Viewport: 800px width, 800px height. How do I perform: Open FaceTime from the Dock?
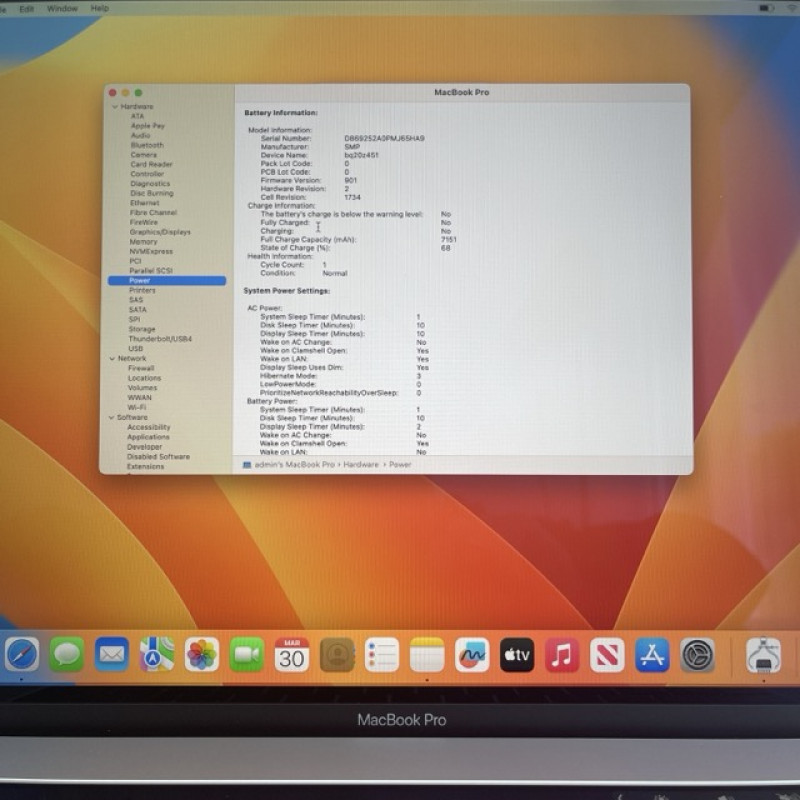pyautogui.click(x=247, y=654)
